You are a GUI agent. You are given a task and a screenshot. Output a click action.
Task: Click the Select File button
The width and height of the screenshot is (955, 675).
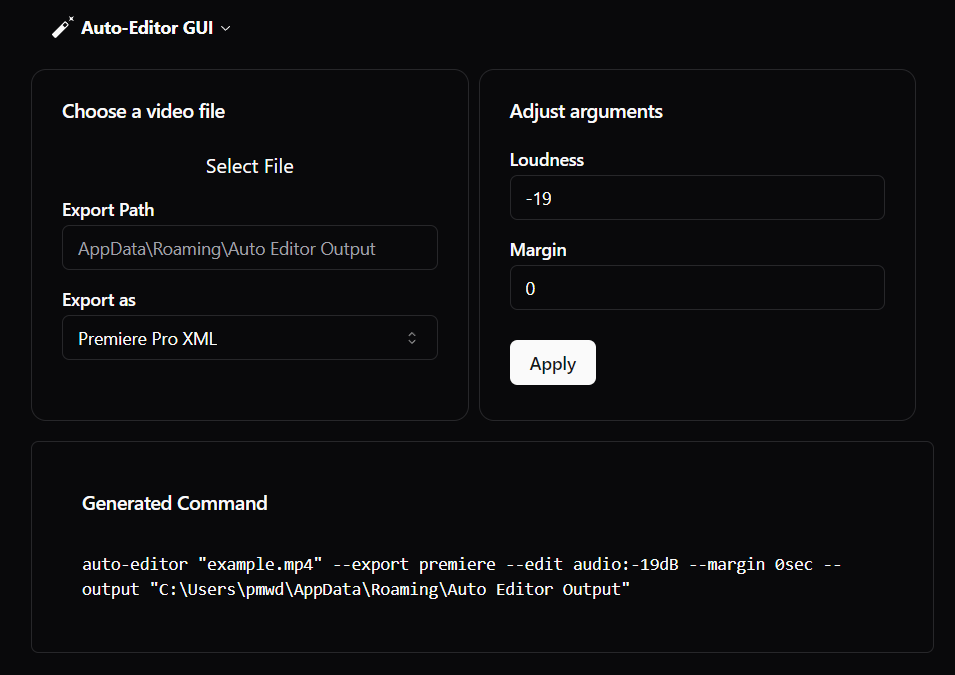pos(250,166)
